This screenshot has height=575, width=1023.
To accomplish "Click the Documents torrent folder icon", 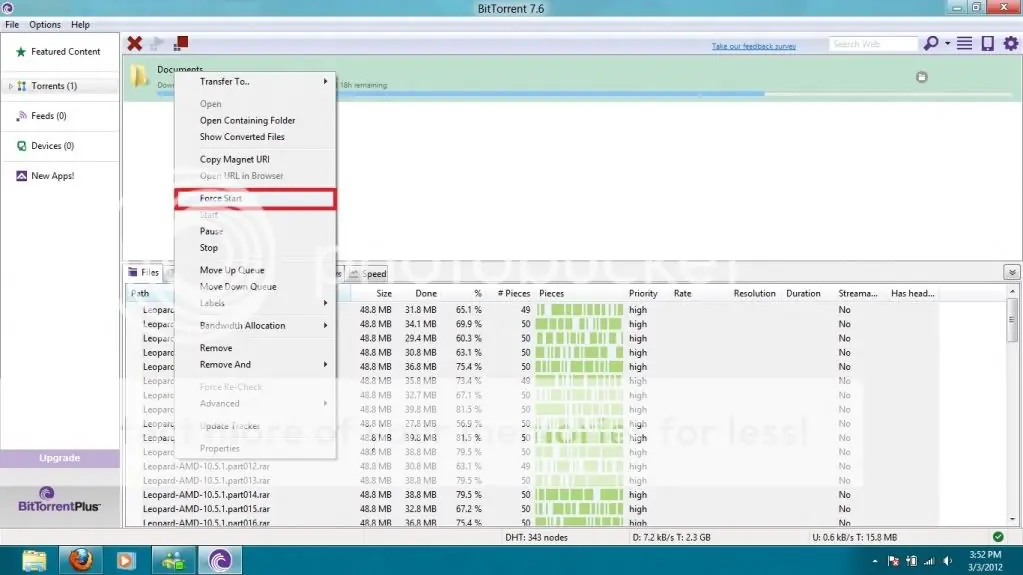I will click(x=139, y=77).
